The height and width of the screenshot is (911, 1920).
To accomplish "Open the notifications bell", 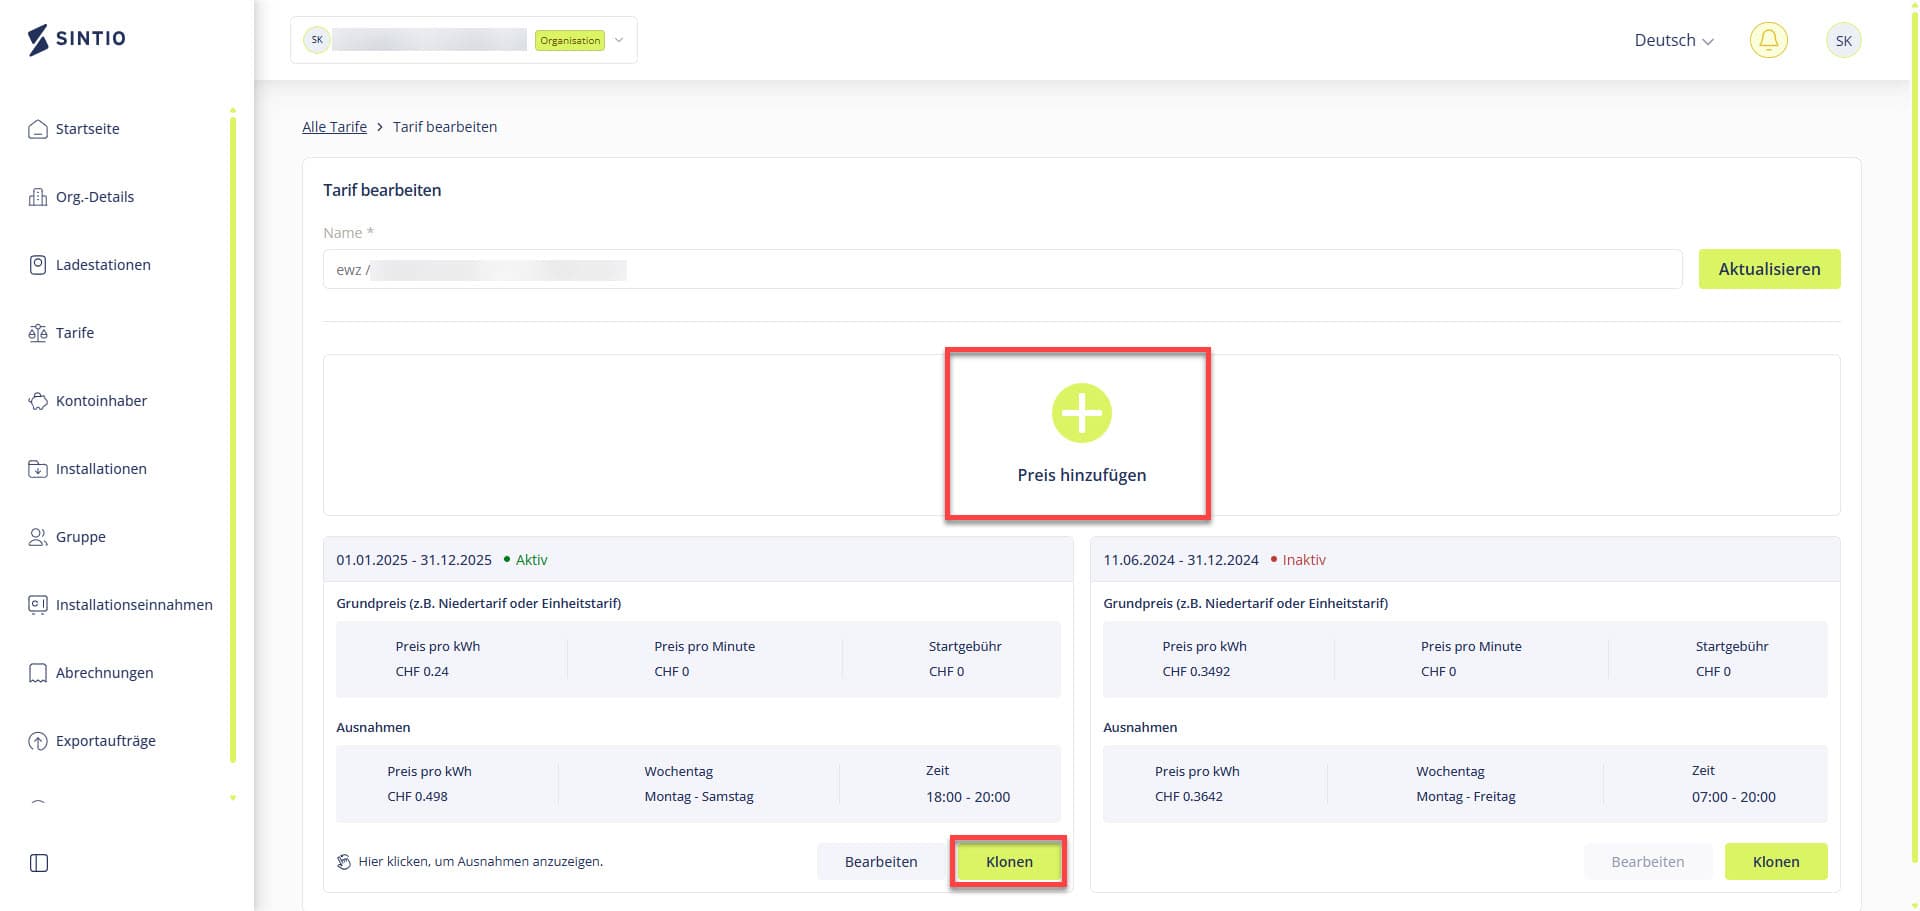I will click(x=1768, y=40).
